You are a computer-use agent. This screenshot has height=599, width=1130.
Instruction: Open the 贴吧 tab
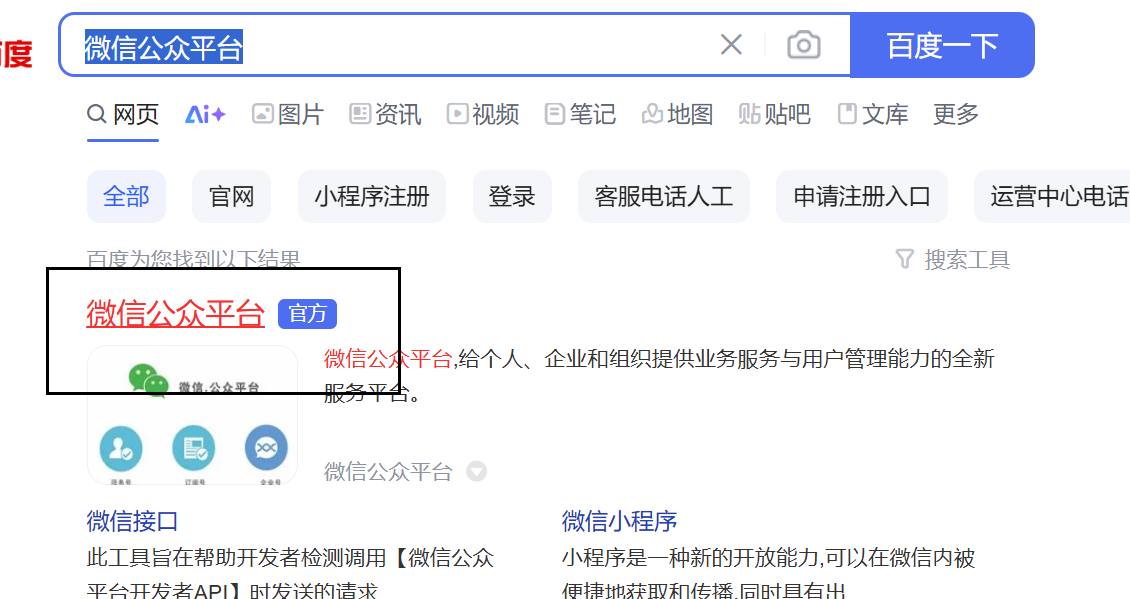click(x=774, y=115)
